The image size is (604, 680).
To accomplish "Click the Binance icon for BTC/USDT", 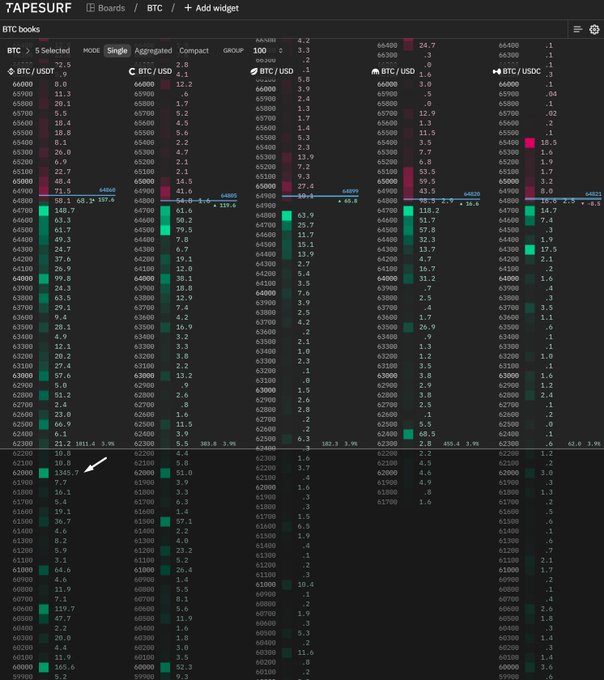I will click(11, 71).
